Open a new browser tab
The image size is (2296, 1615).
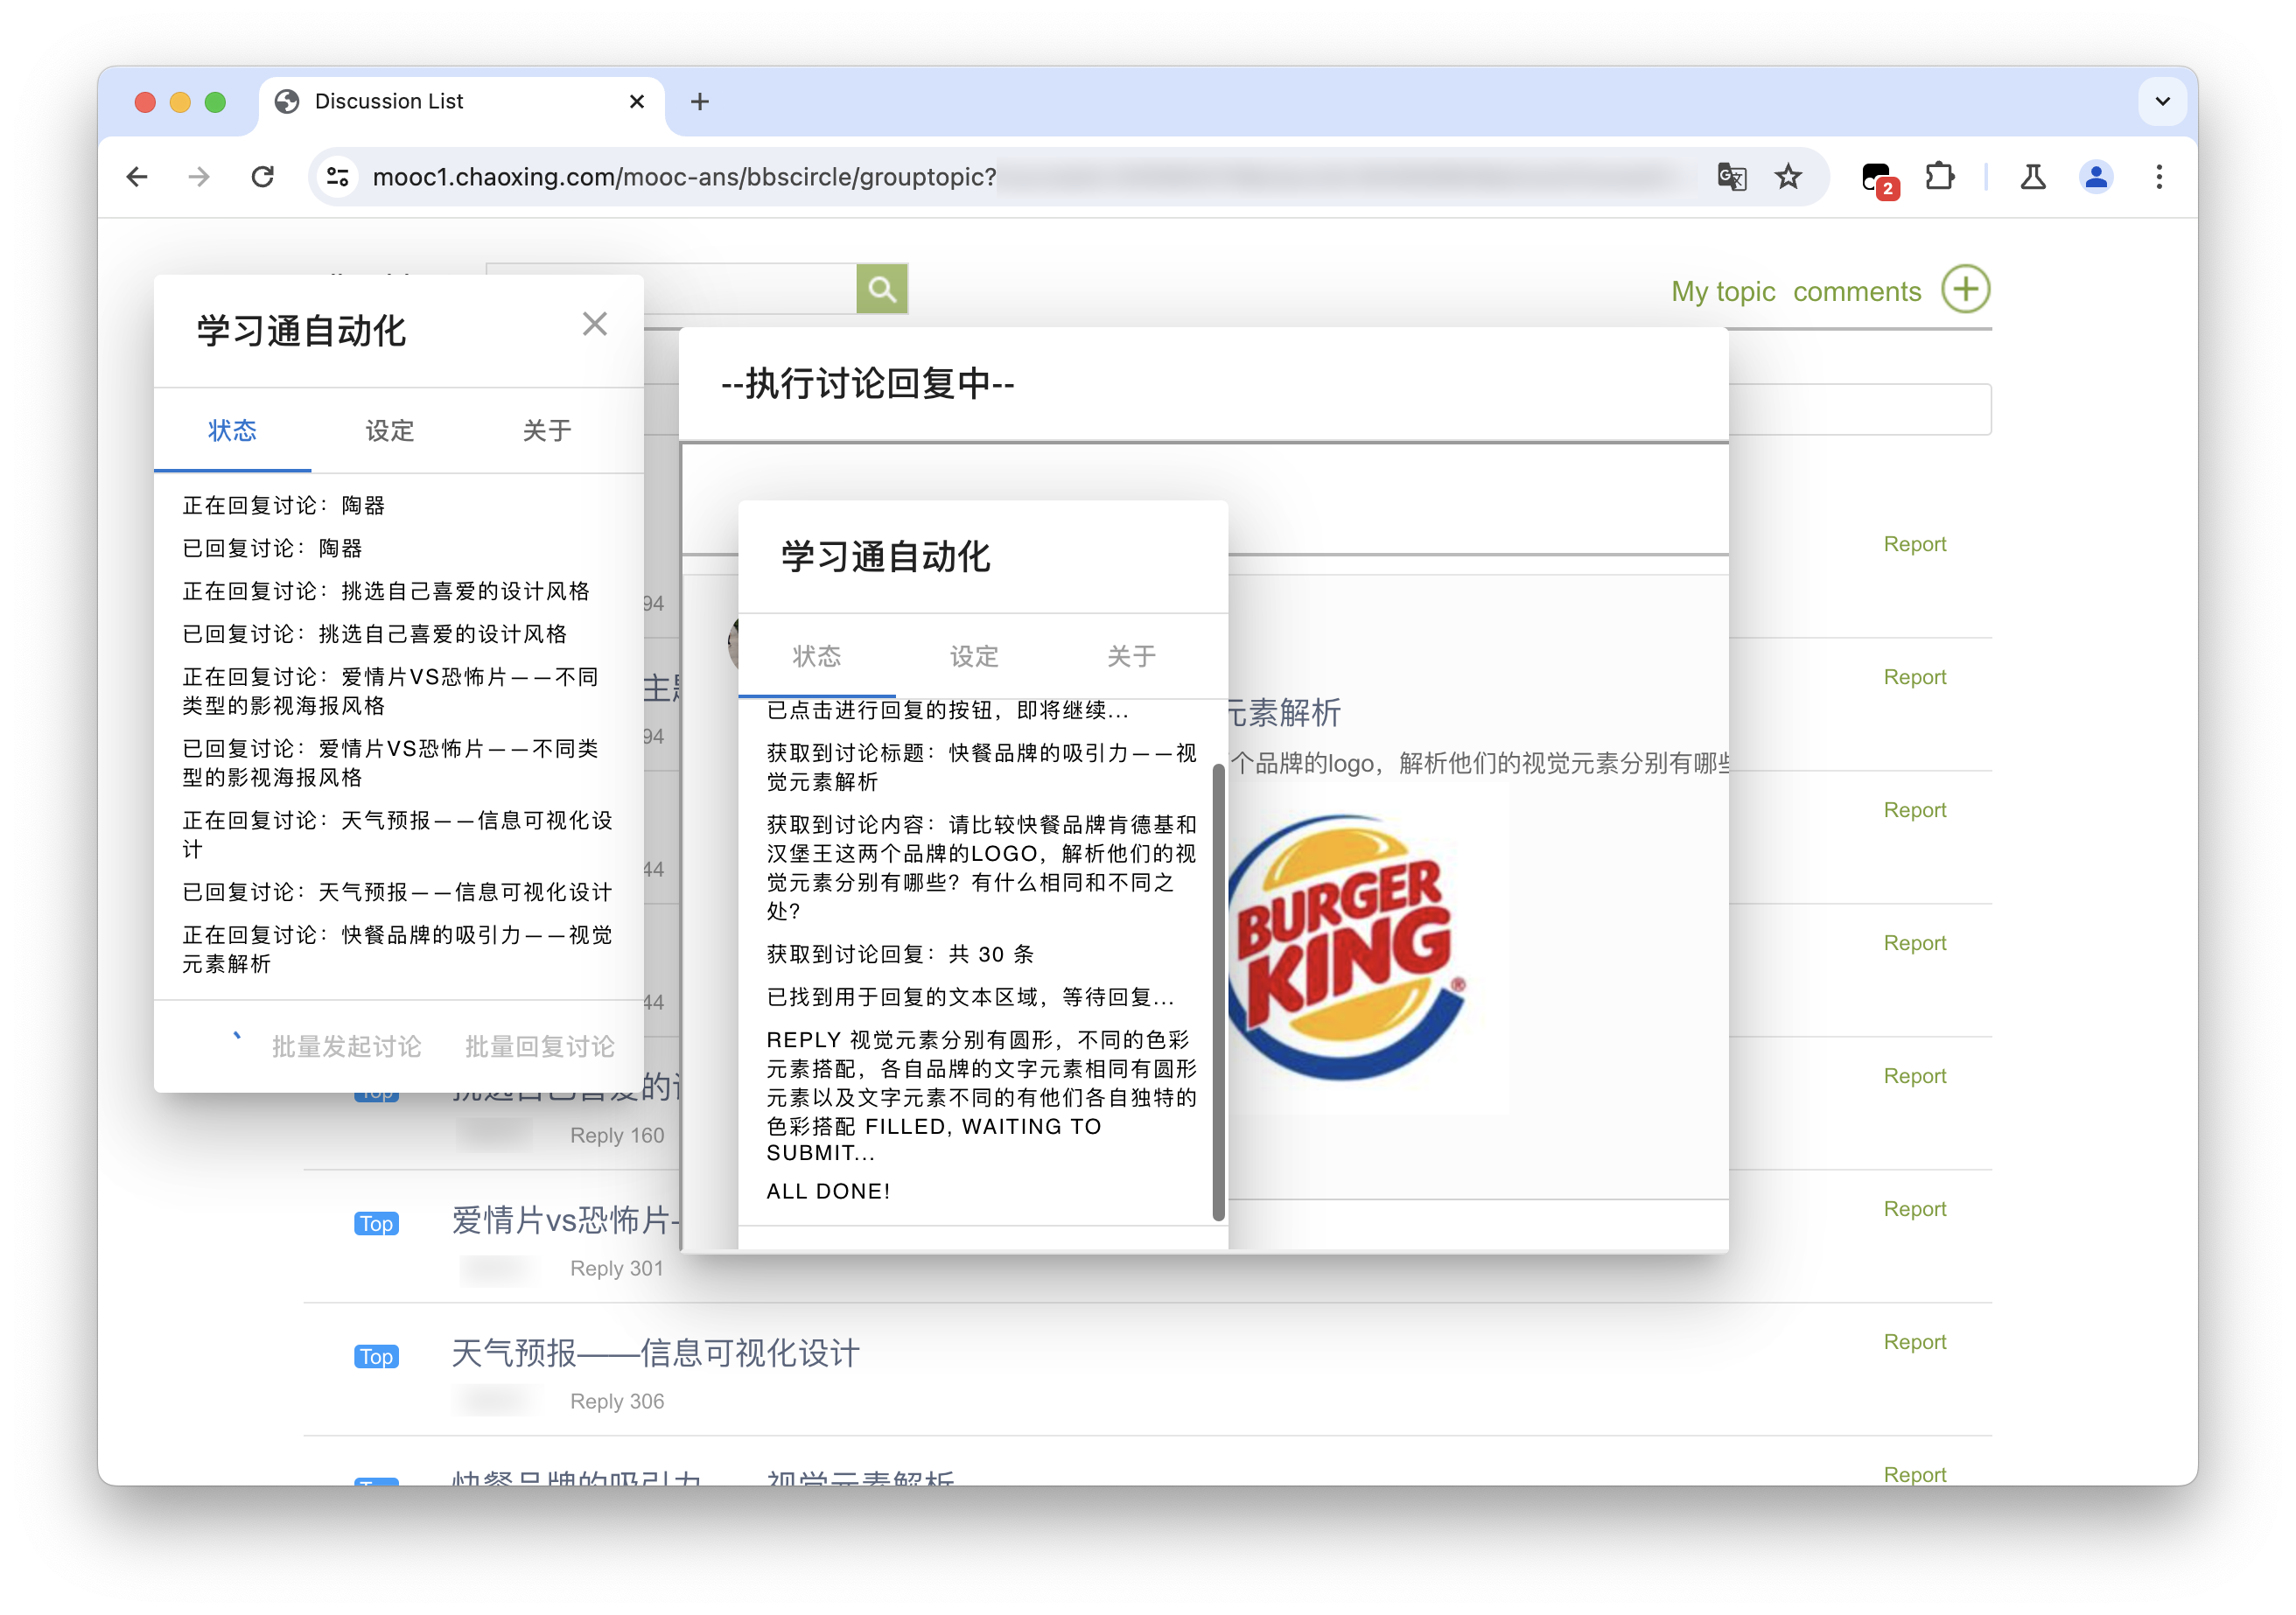pos(700,101)
